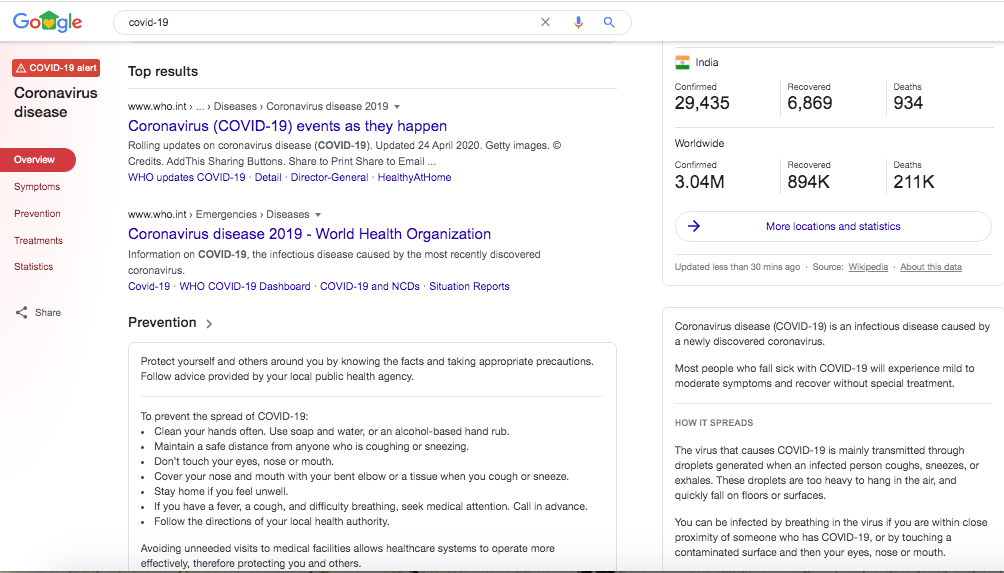Click worldwide recovered value 894K

click(808, 182)
